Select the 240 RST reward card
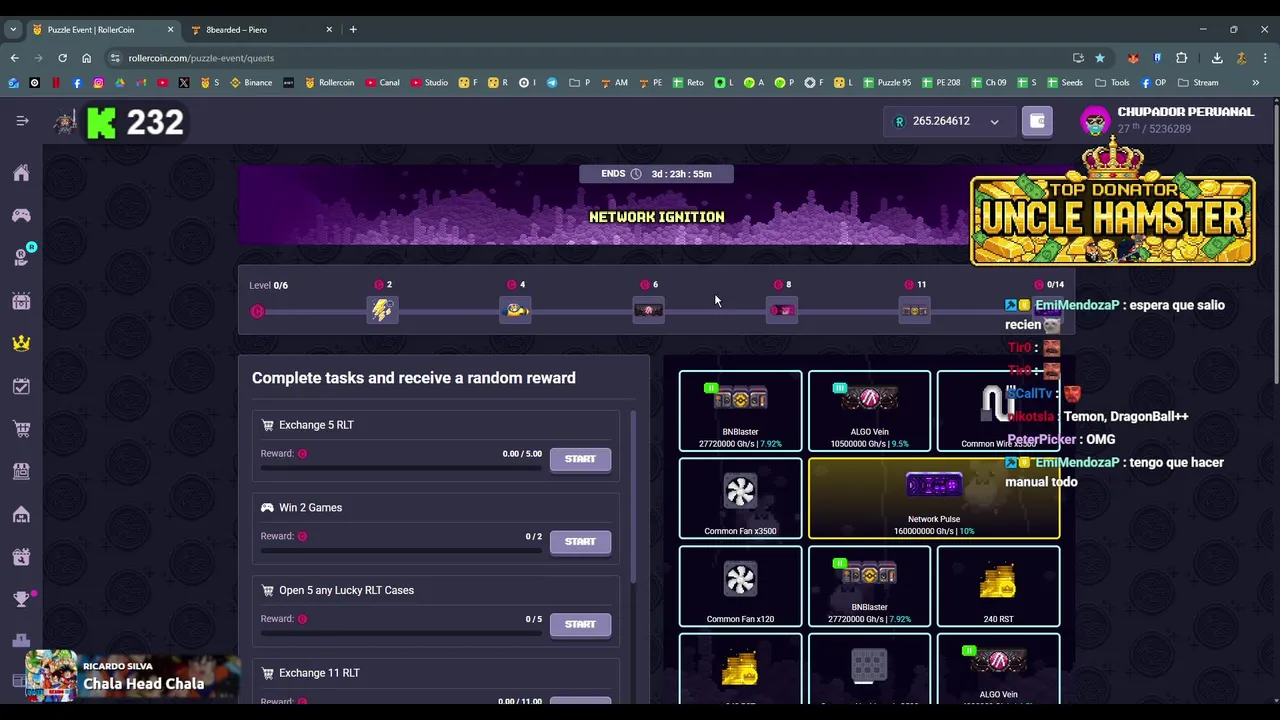 pyautogui.click(x=998, y=586)
